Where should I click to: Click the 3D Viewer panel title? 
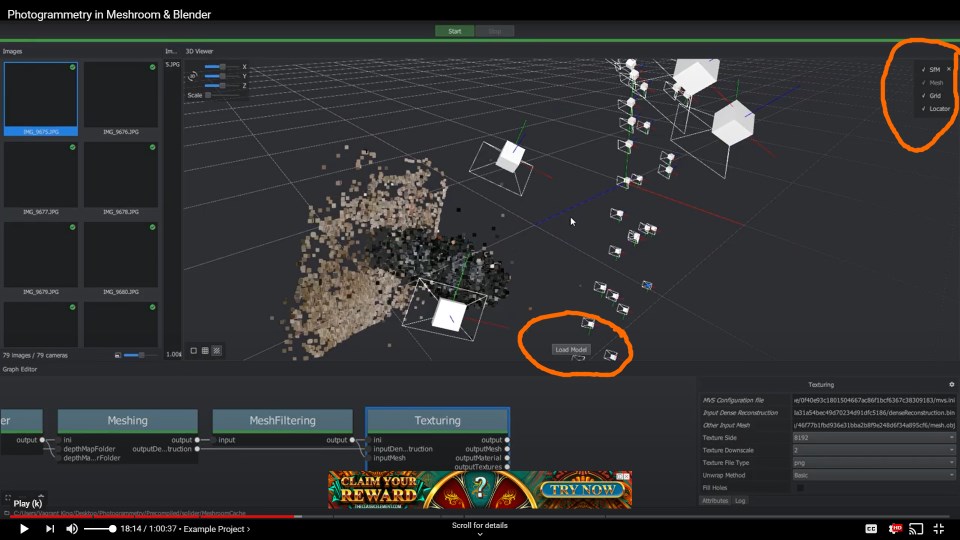click(x=200, y=51)
